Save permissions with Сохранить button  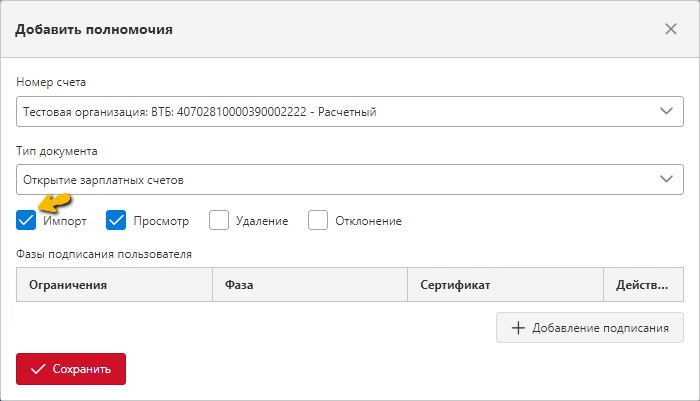(71, 369)
